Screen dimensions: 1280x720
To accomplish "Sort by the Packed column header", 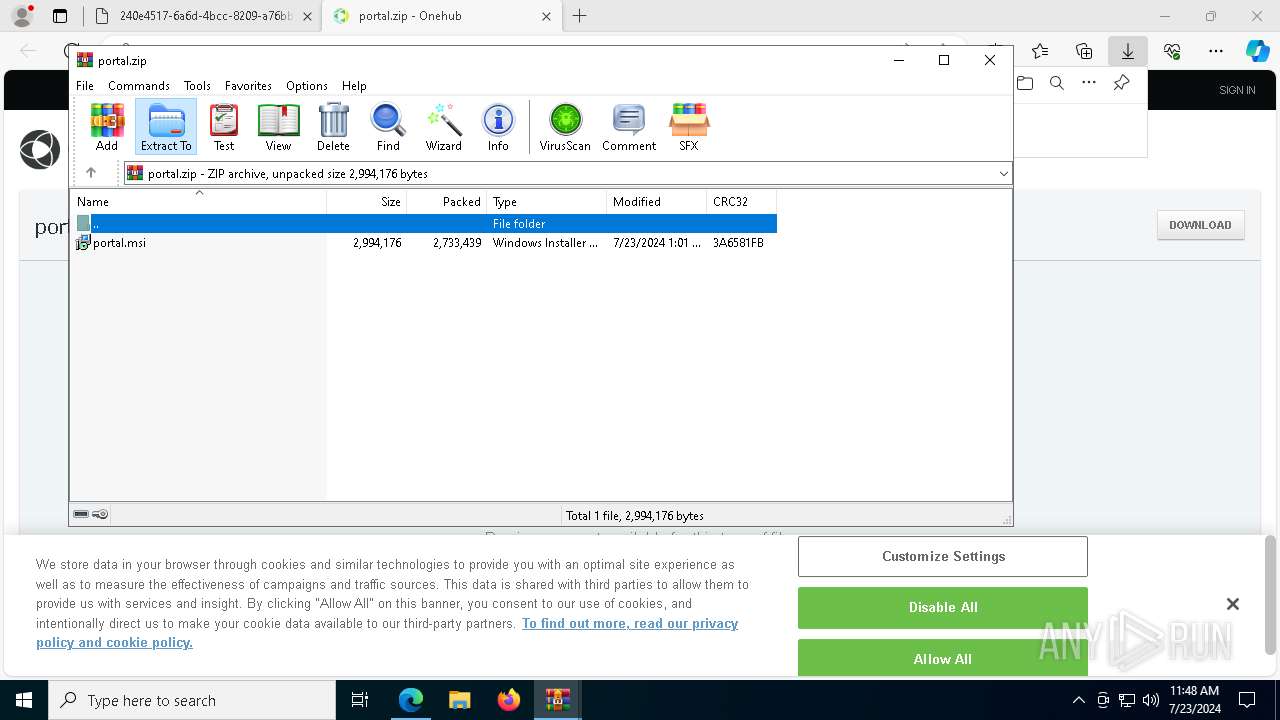I will point(447,202).
